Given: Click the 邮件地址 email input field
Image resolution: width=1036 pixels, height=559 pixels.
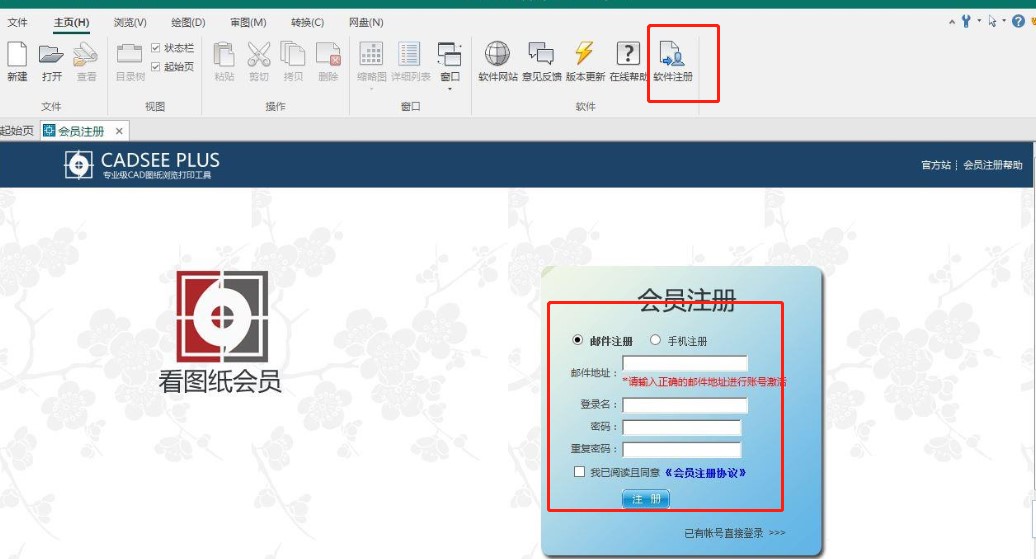Looking at the screenshot, I should pyautogui.click(x=684, y=364).
